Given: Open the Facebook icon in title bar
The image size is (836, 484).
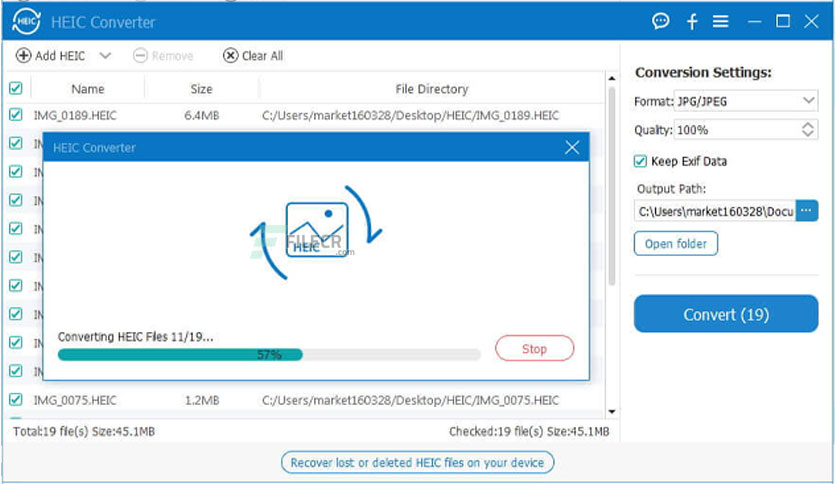Looking at the screenshot, I should (692, 22).
